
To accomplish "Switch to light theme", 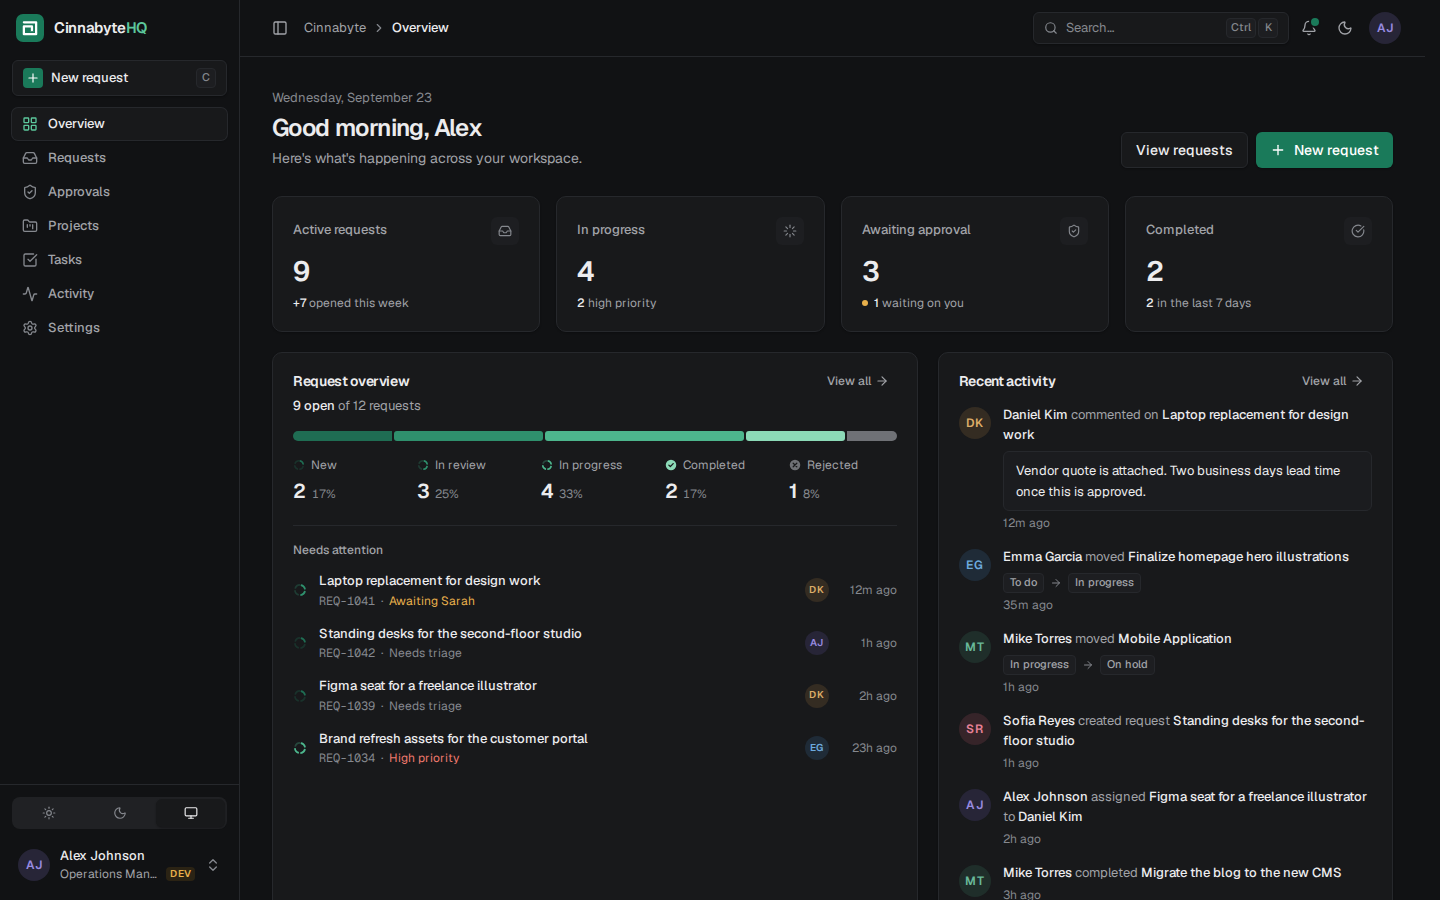I will 49,813.
